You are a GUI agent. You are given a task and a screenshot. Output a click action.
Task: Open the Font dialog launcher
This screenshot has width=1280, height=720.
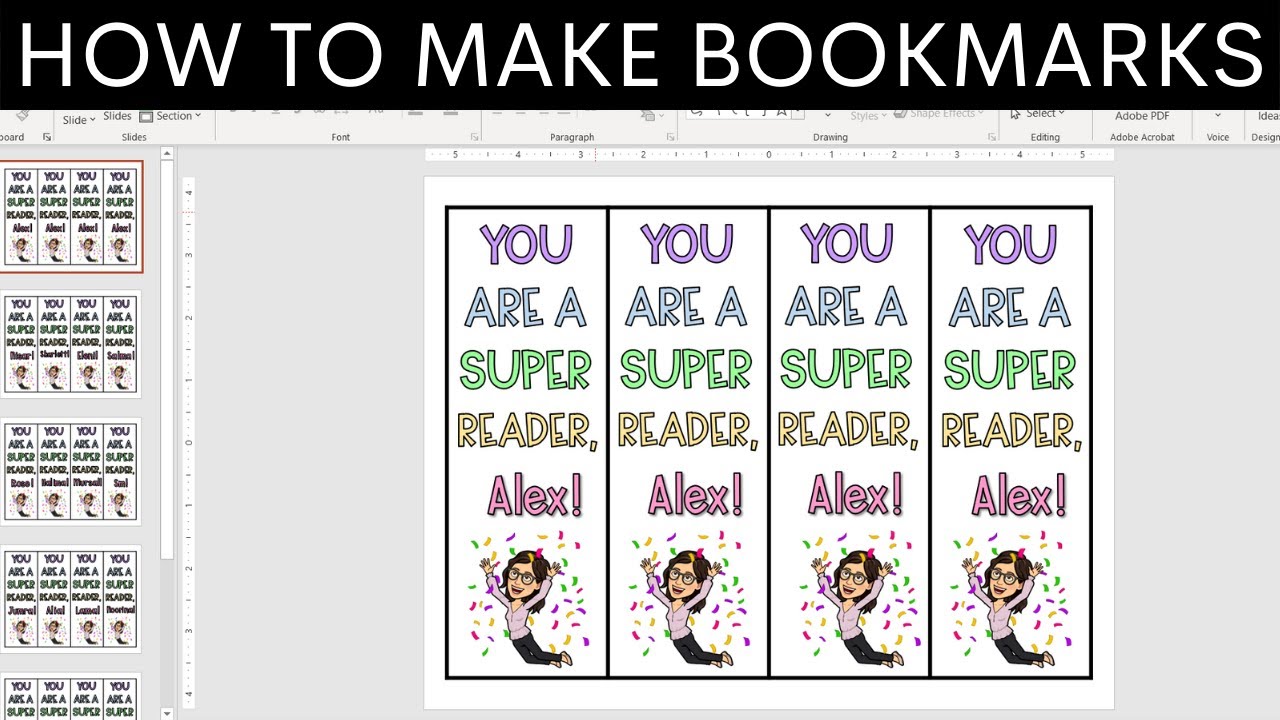tap(475, 137)
